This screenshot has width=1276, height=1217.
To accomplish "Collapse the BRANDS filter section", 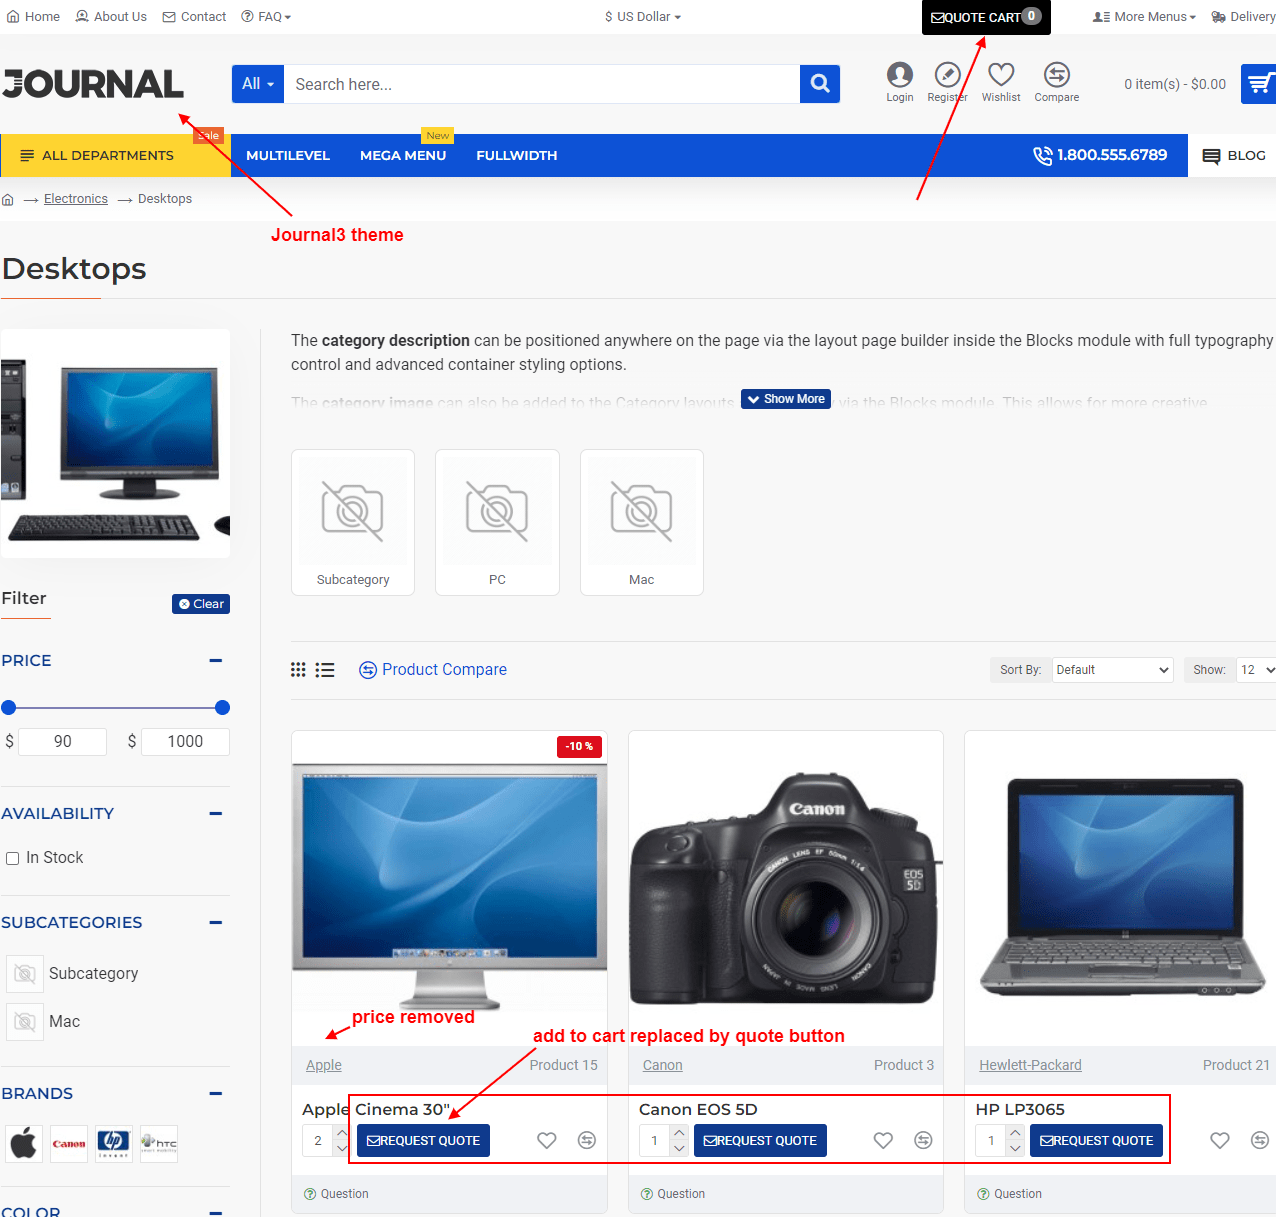I will coord(216,1094).
